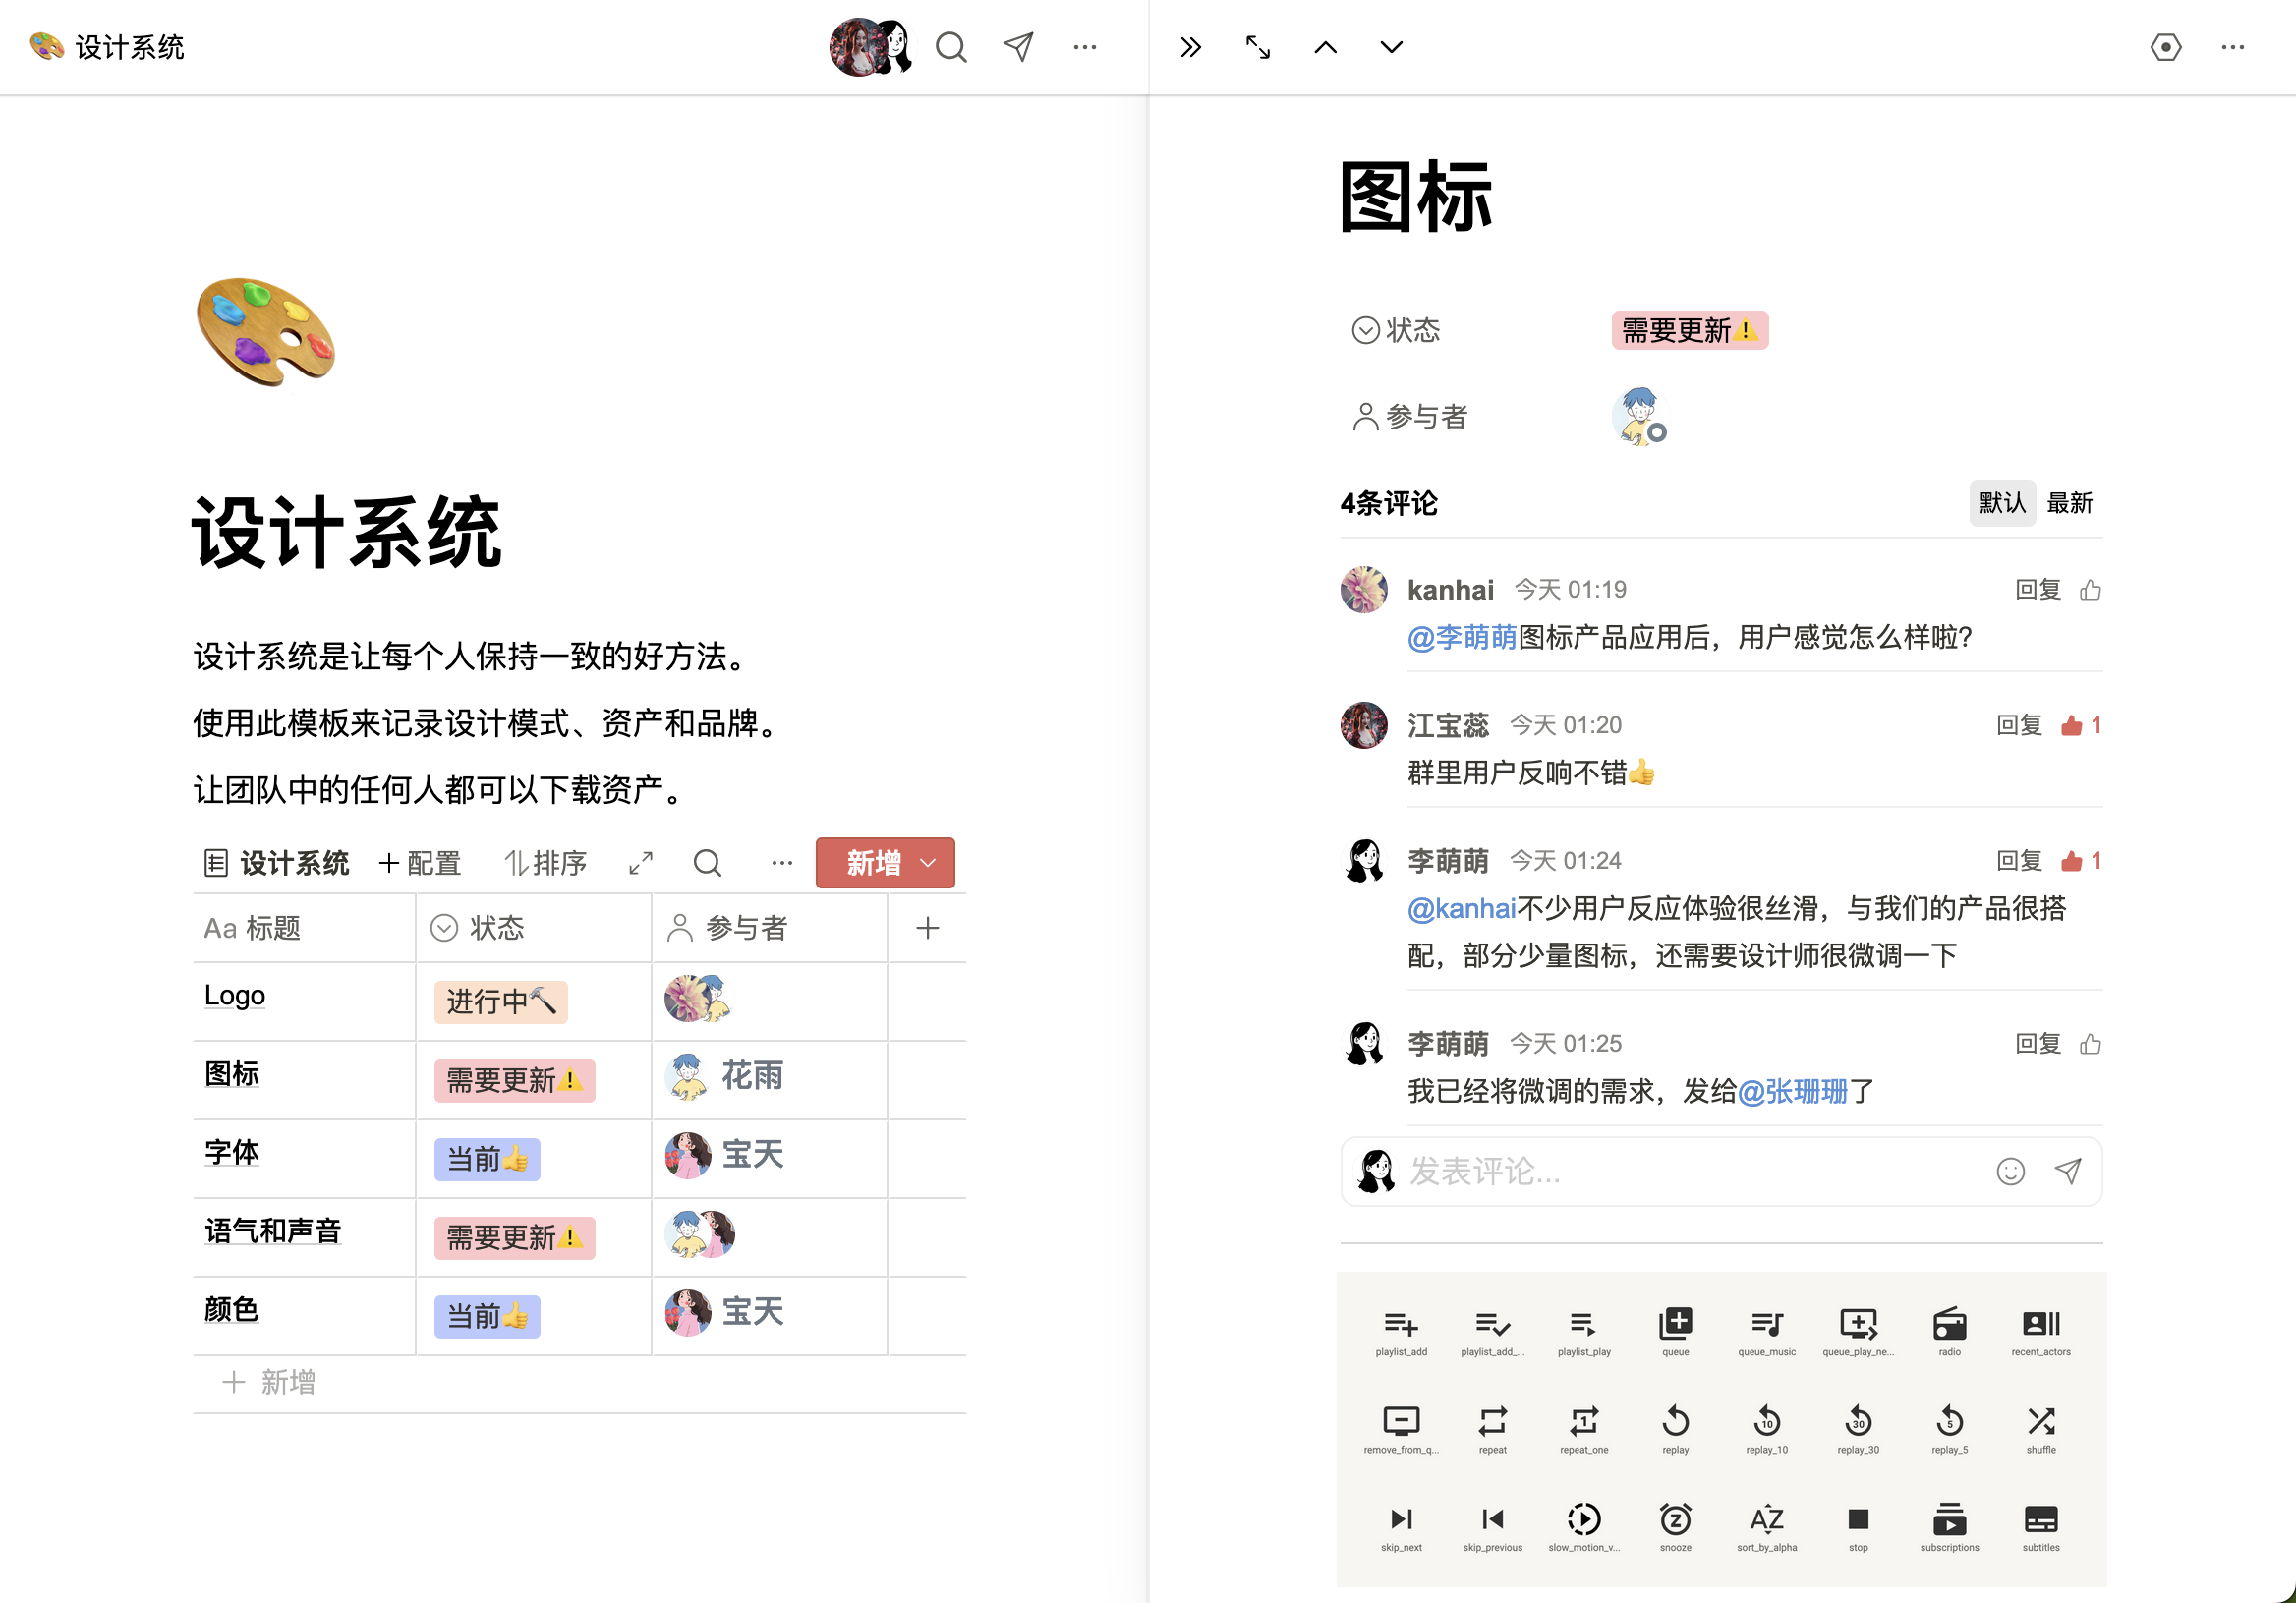Like kanhai's comment with thumbs-up

coord(2090,590)
